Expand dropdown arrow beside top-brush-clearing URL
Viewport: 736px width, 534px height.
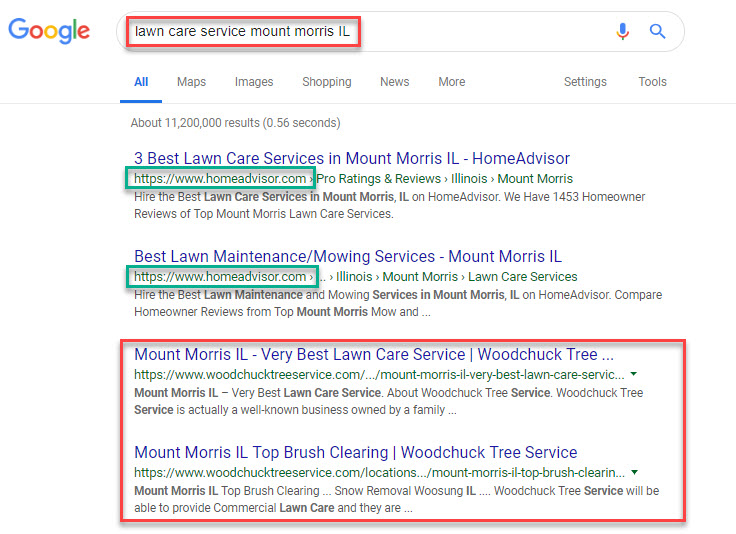634,472
